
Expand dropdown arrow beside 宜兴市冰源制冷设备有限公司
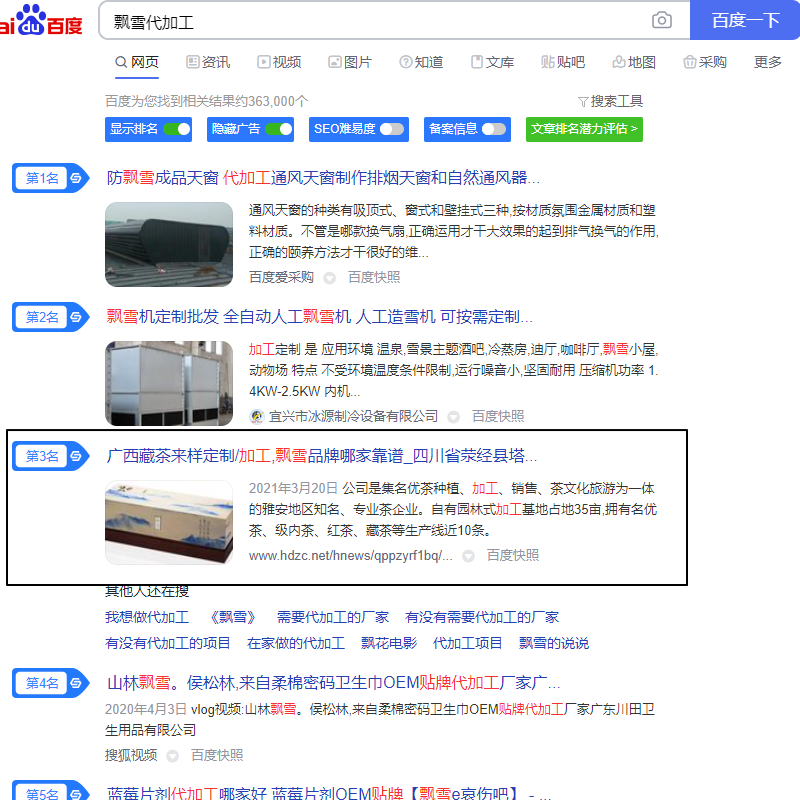point(453,417)
